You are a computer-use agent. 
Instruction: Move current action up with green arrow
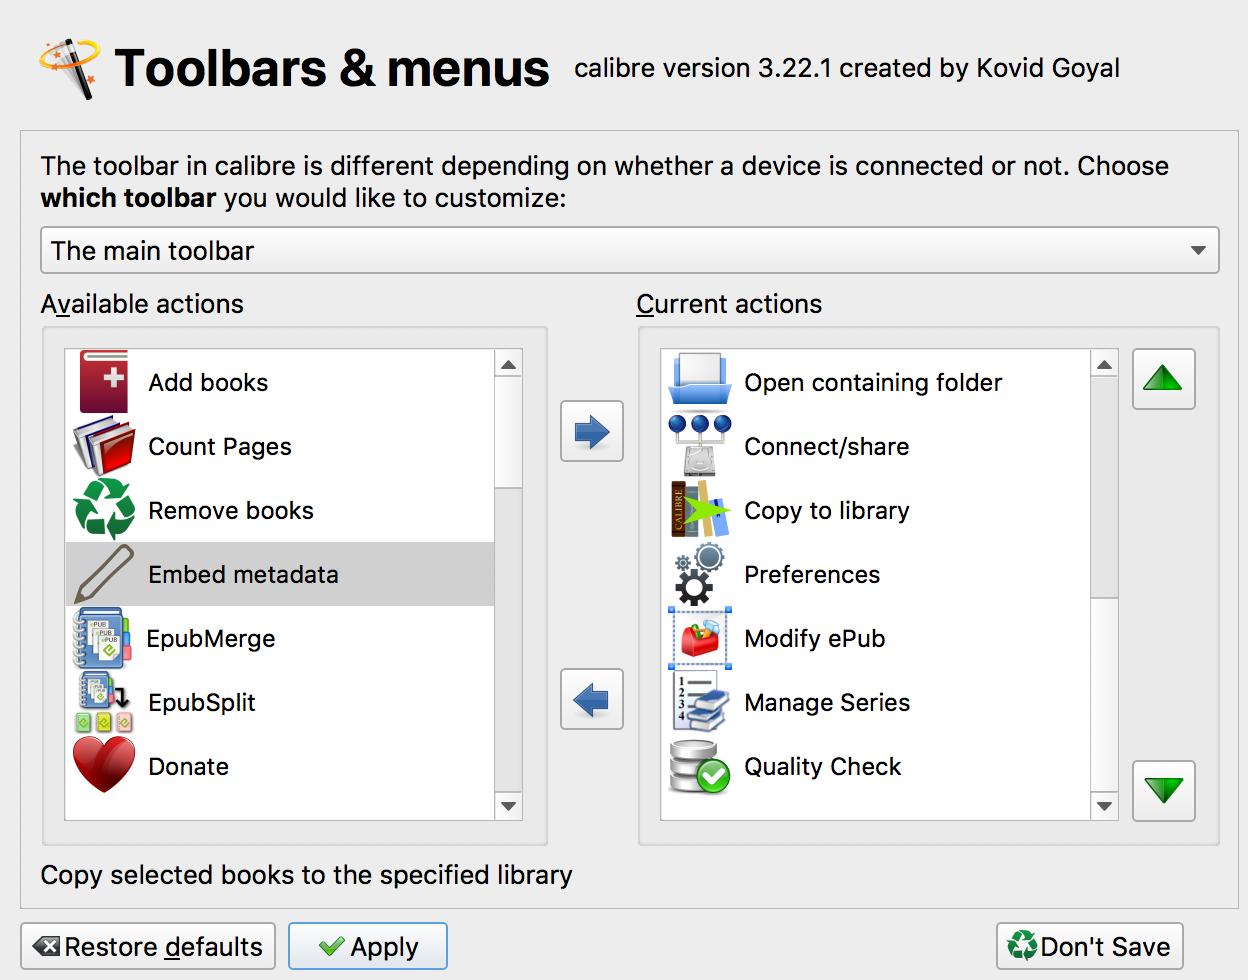pos(1163,379)
